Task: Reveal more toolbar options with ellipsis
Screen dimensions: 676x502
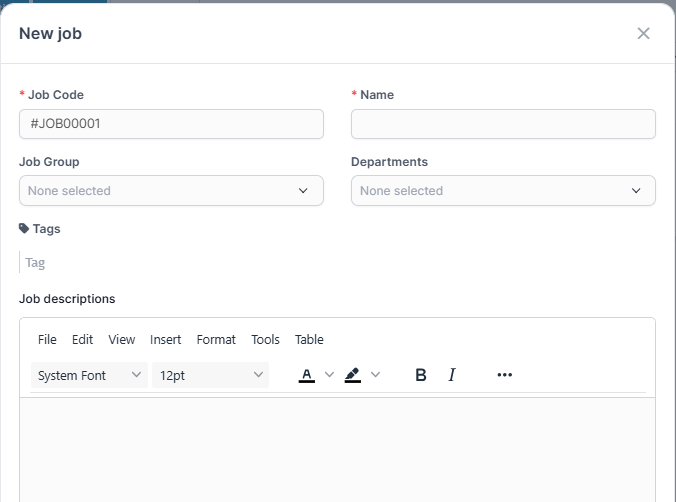Action: [504, 375]
